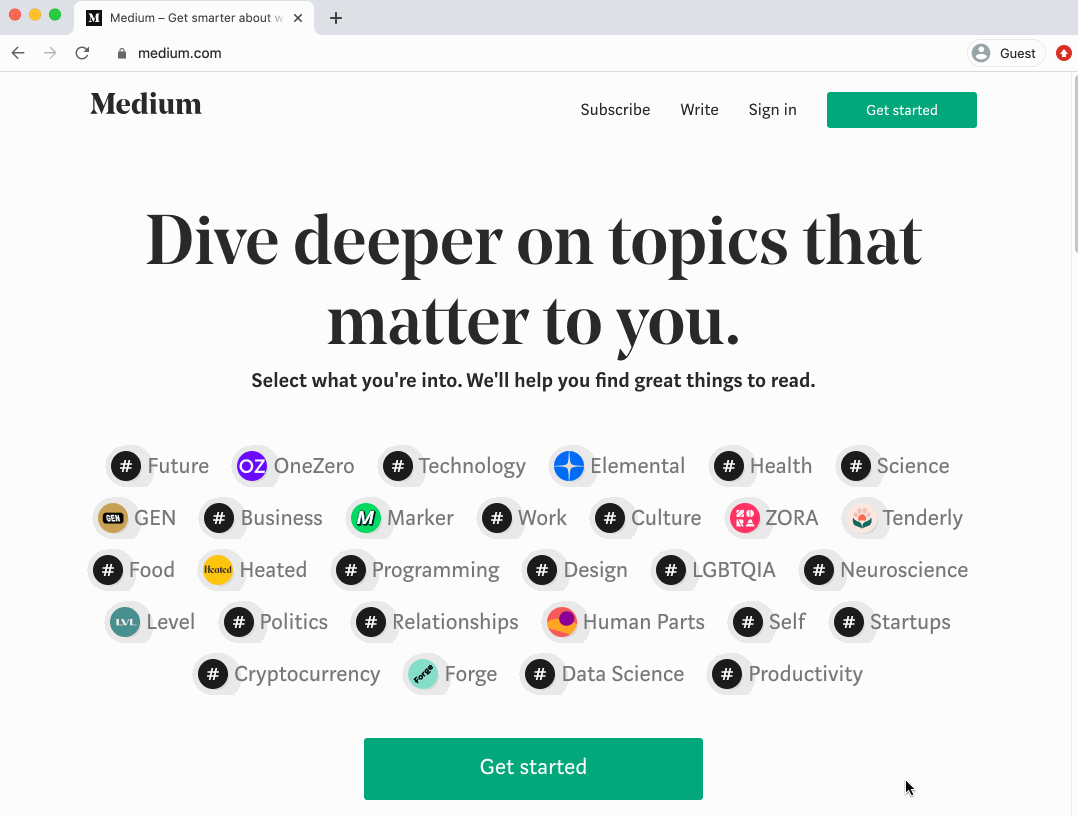Click the forward navigation arrow

click(x=50, y=53)
